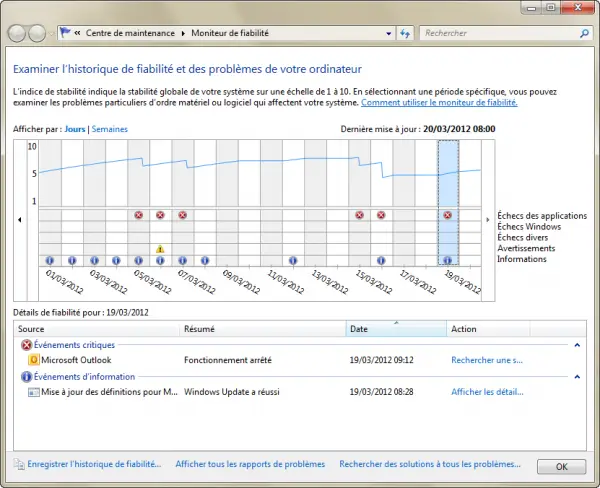600x488 pixels.
Task: Select the Mise à jour des définitions row
Action: tap(300, 392)
